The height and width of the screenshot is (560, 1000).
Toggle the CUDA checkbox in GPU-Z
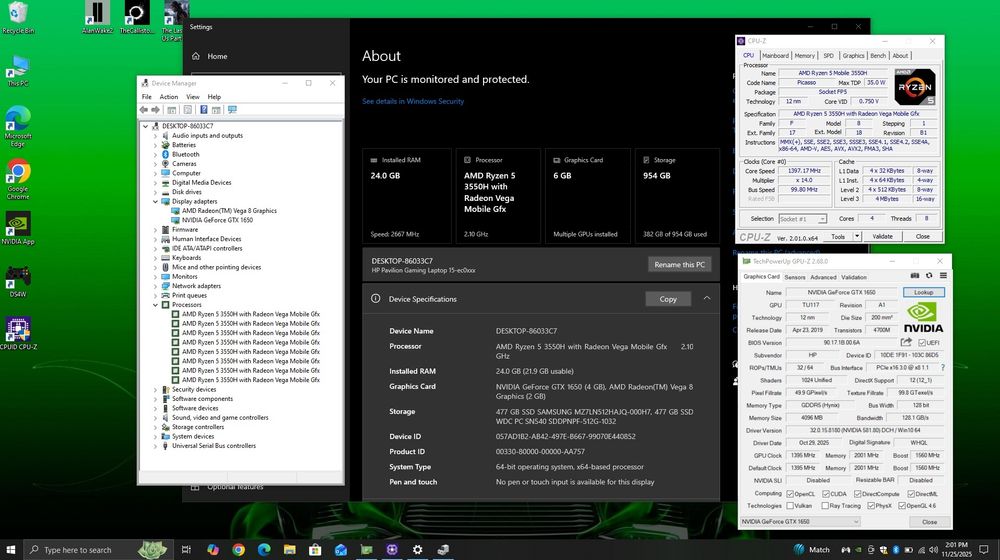click(826, 494)
